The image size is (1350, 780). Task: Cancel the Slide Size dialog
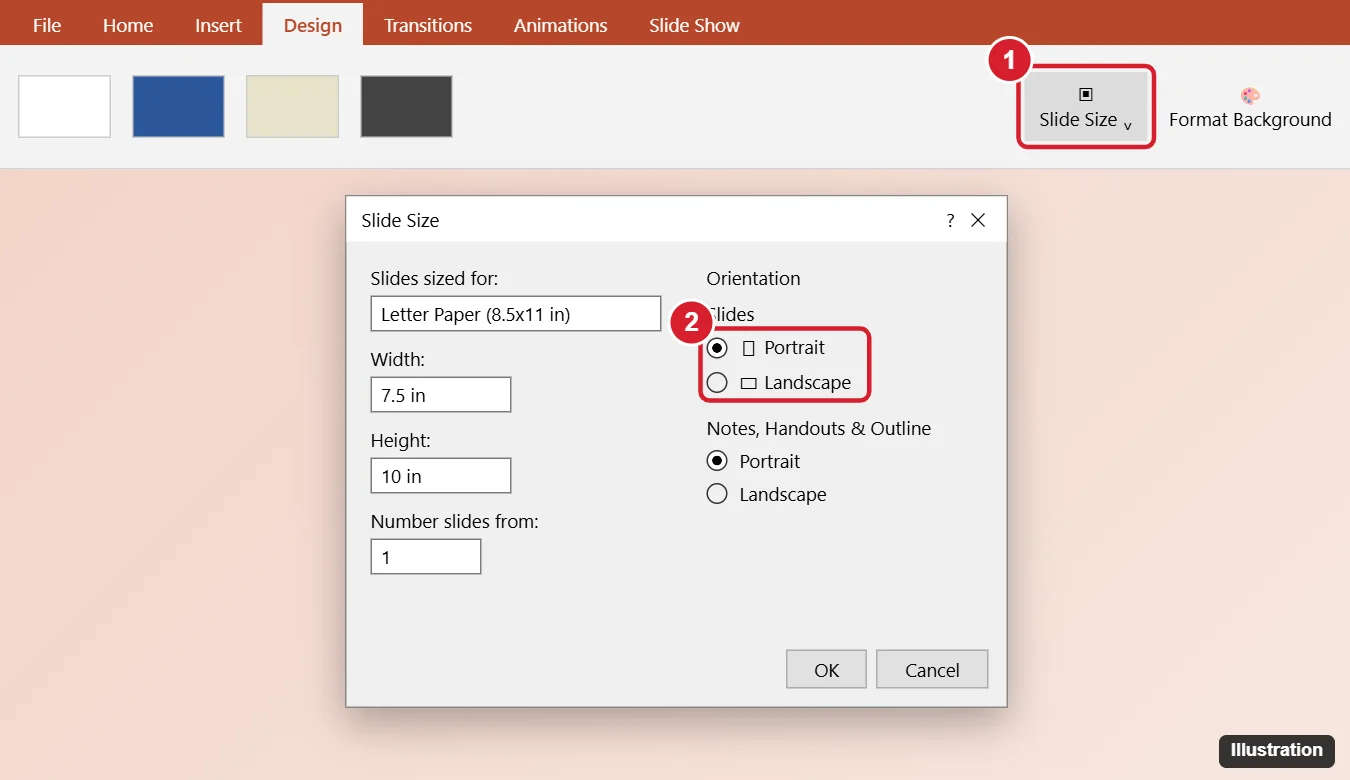coord(932,670)
